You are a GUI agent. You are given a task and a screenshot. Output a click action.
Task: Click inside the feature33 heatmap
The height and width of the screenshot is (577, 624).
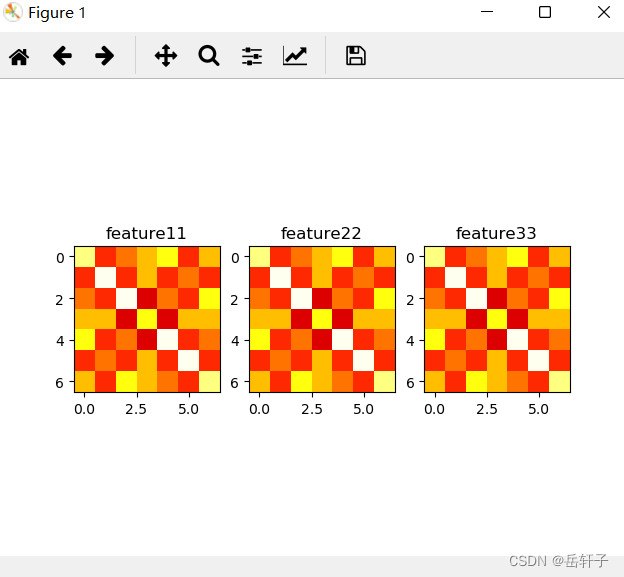point(497,319)
